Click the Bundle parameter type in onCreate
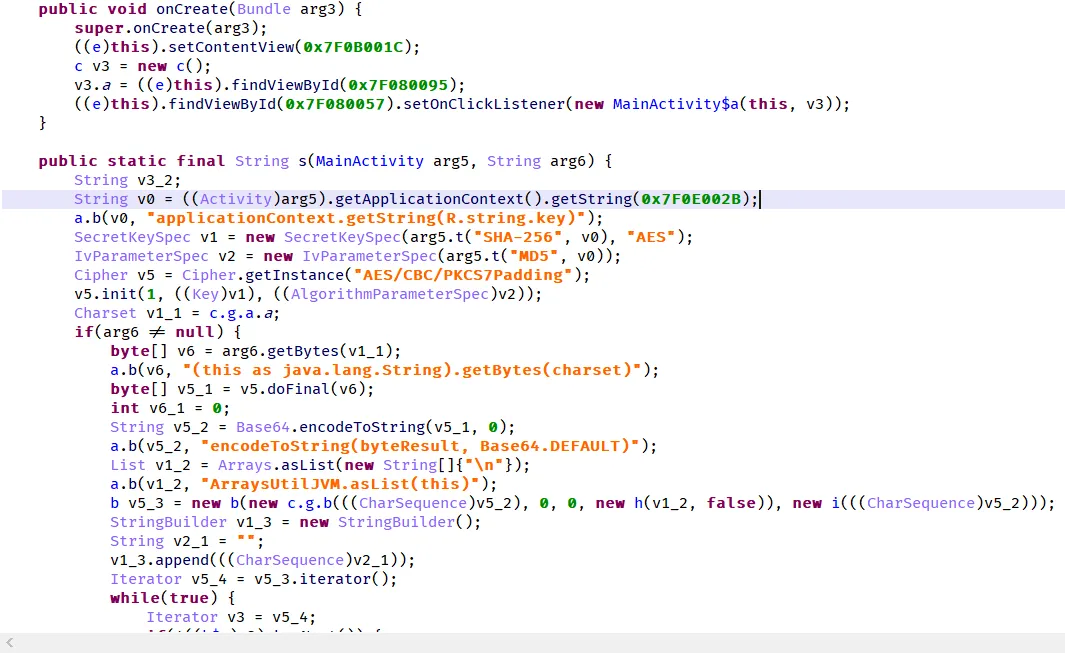 262,10
